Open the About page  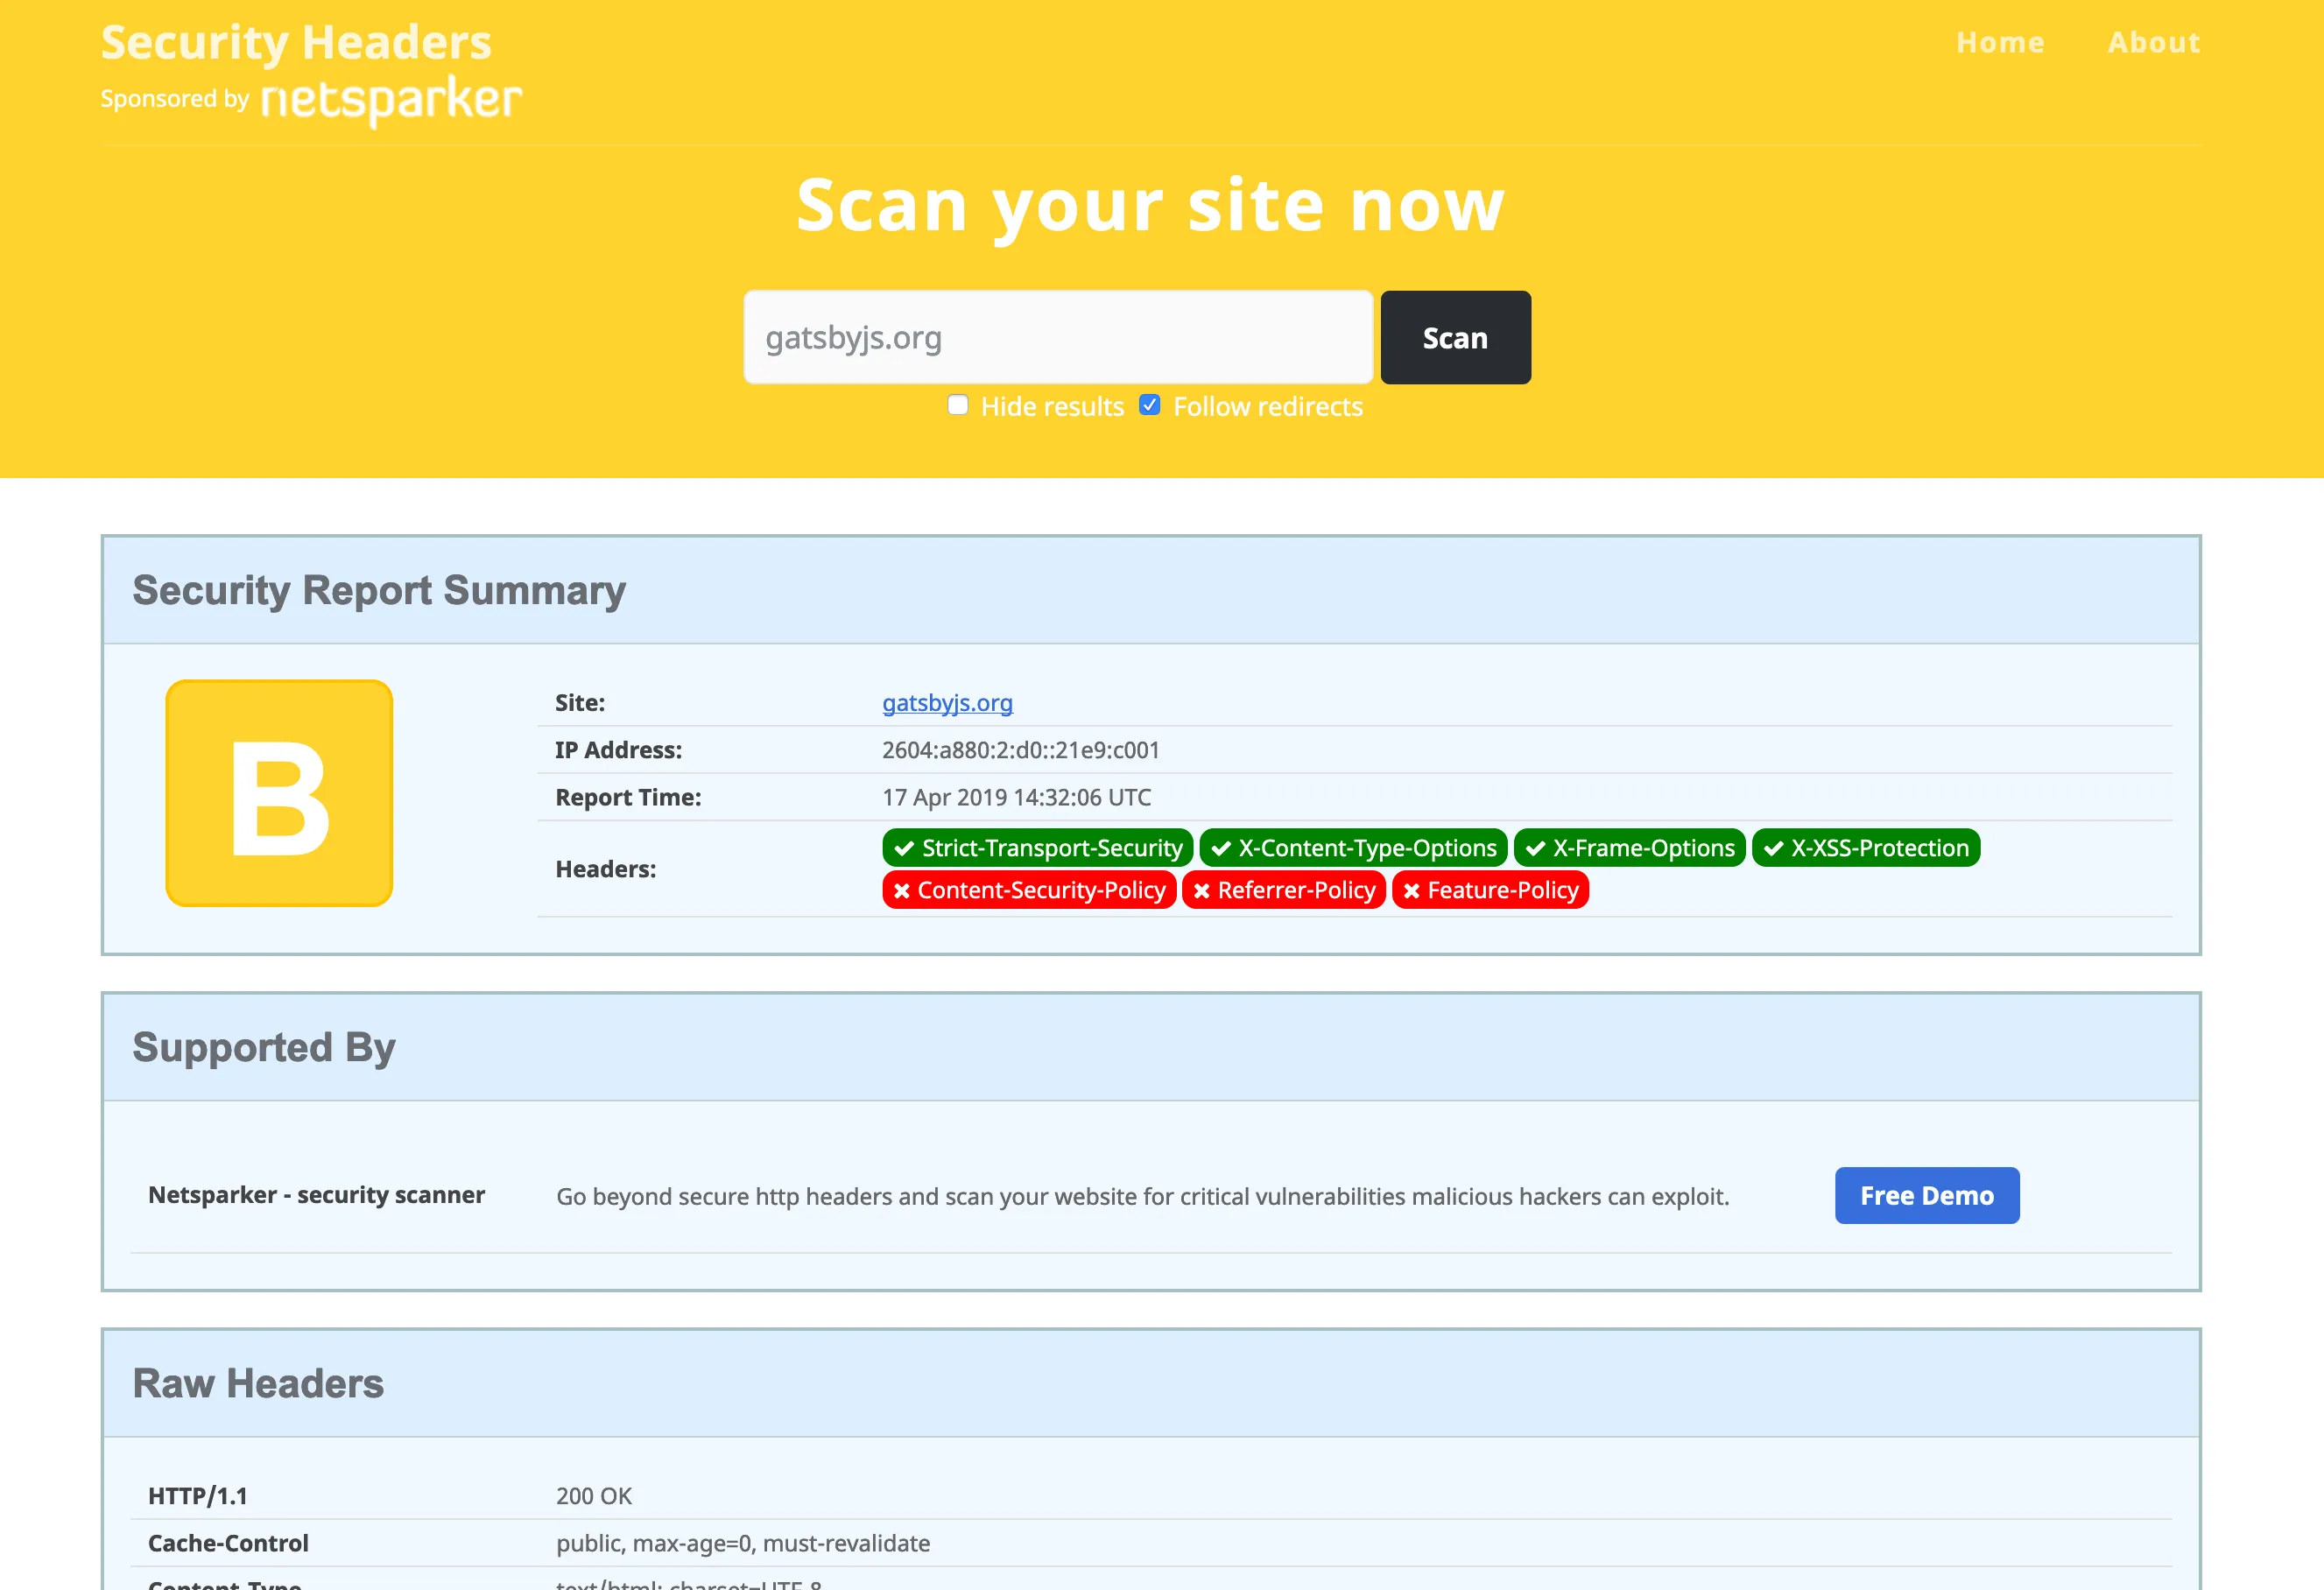[2153, 42]
